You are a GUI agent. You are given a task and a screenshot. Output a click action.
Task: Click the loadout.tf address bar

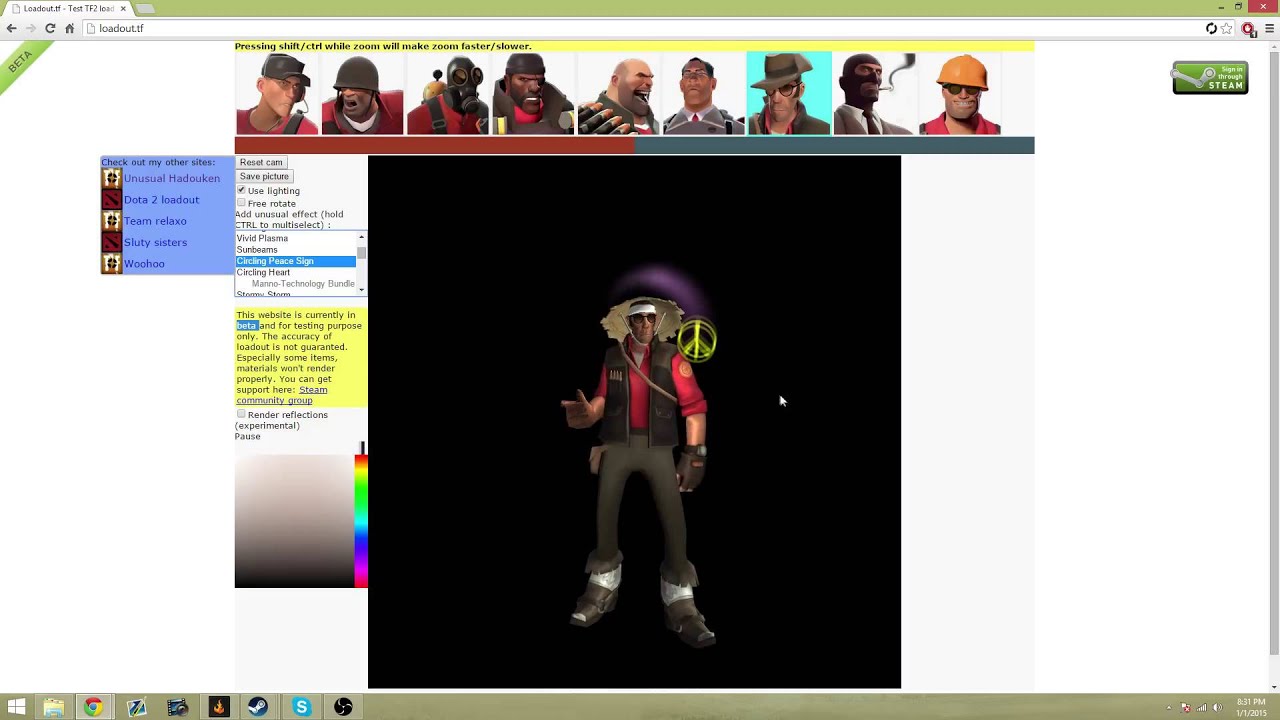640,28
